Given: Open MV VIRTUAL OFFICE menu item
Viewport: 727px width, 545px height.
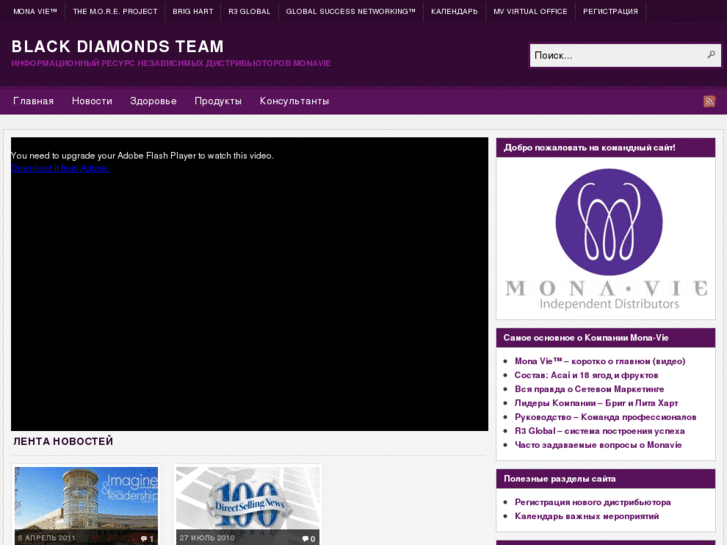Looking at the screenshot, I should (530, 11).
